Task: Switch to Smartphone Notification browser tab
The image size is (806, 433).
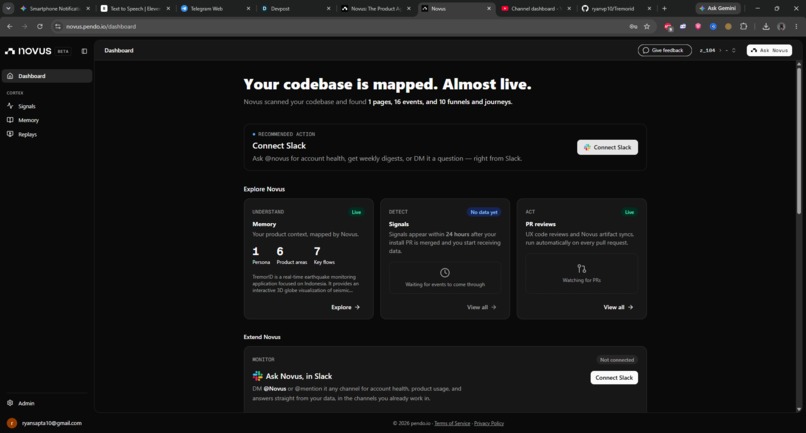Action: tap(54, 9)
